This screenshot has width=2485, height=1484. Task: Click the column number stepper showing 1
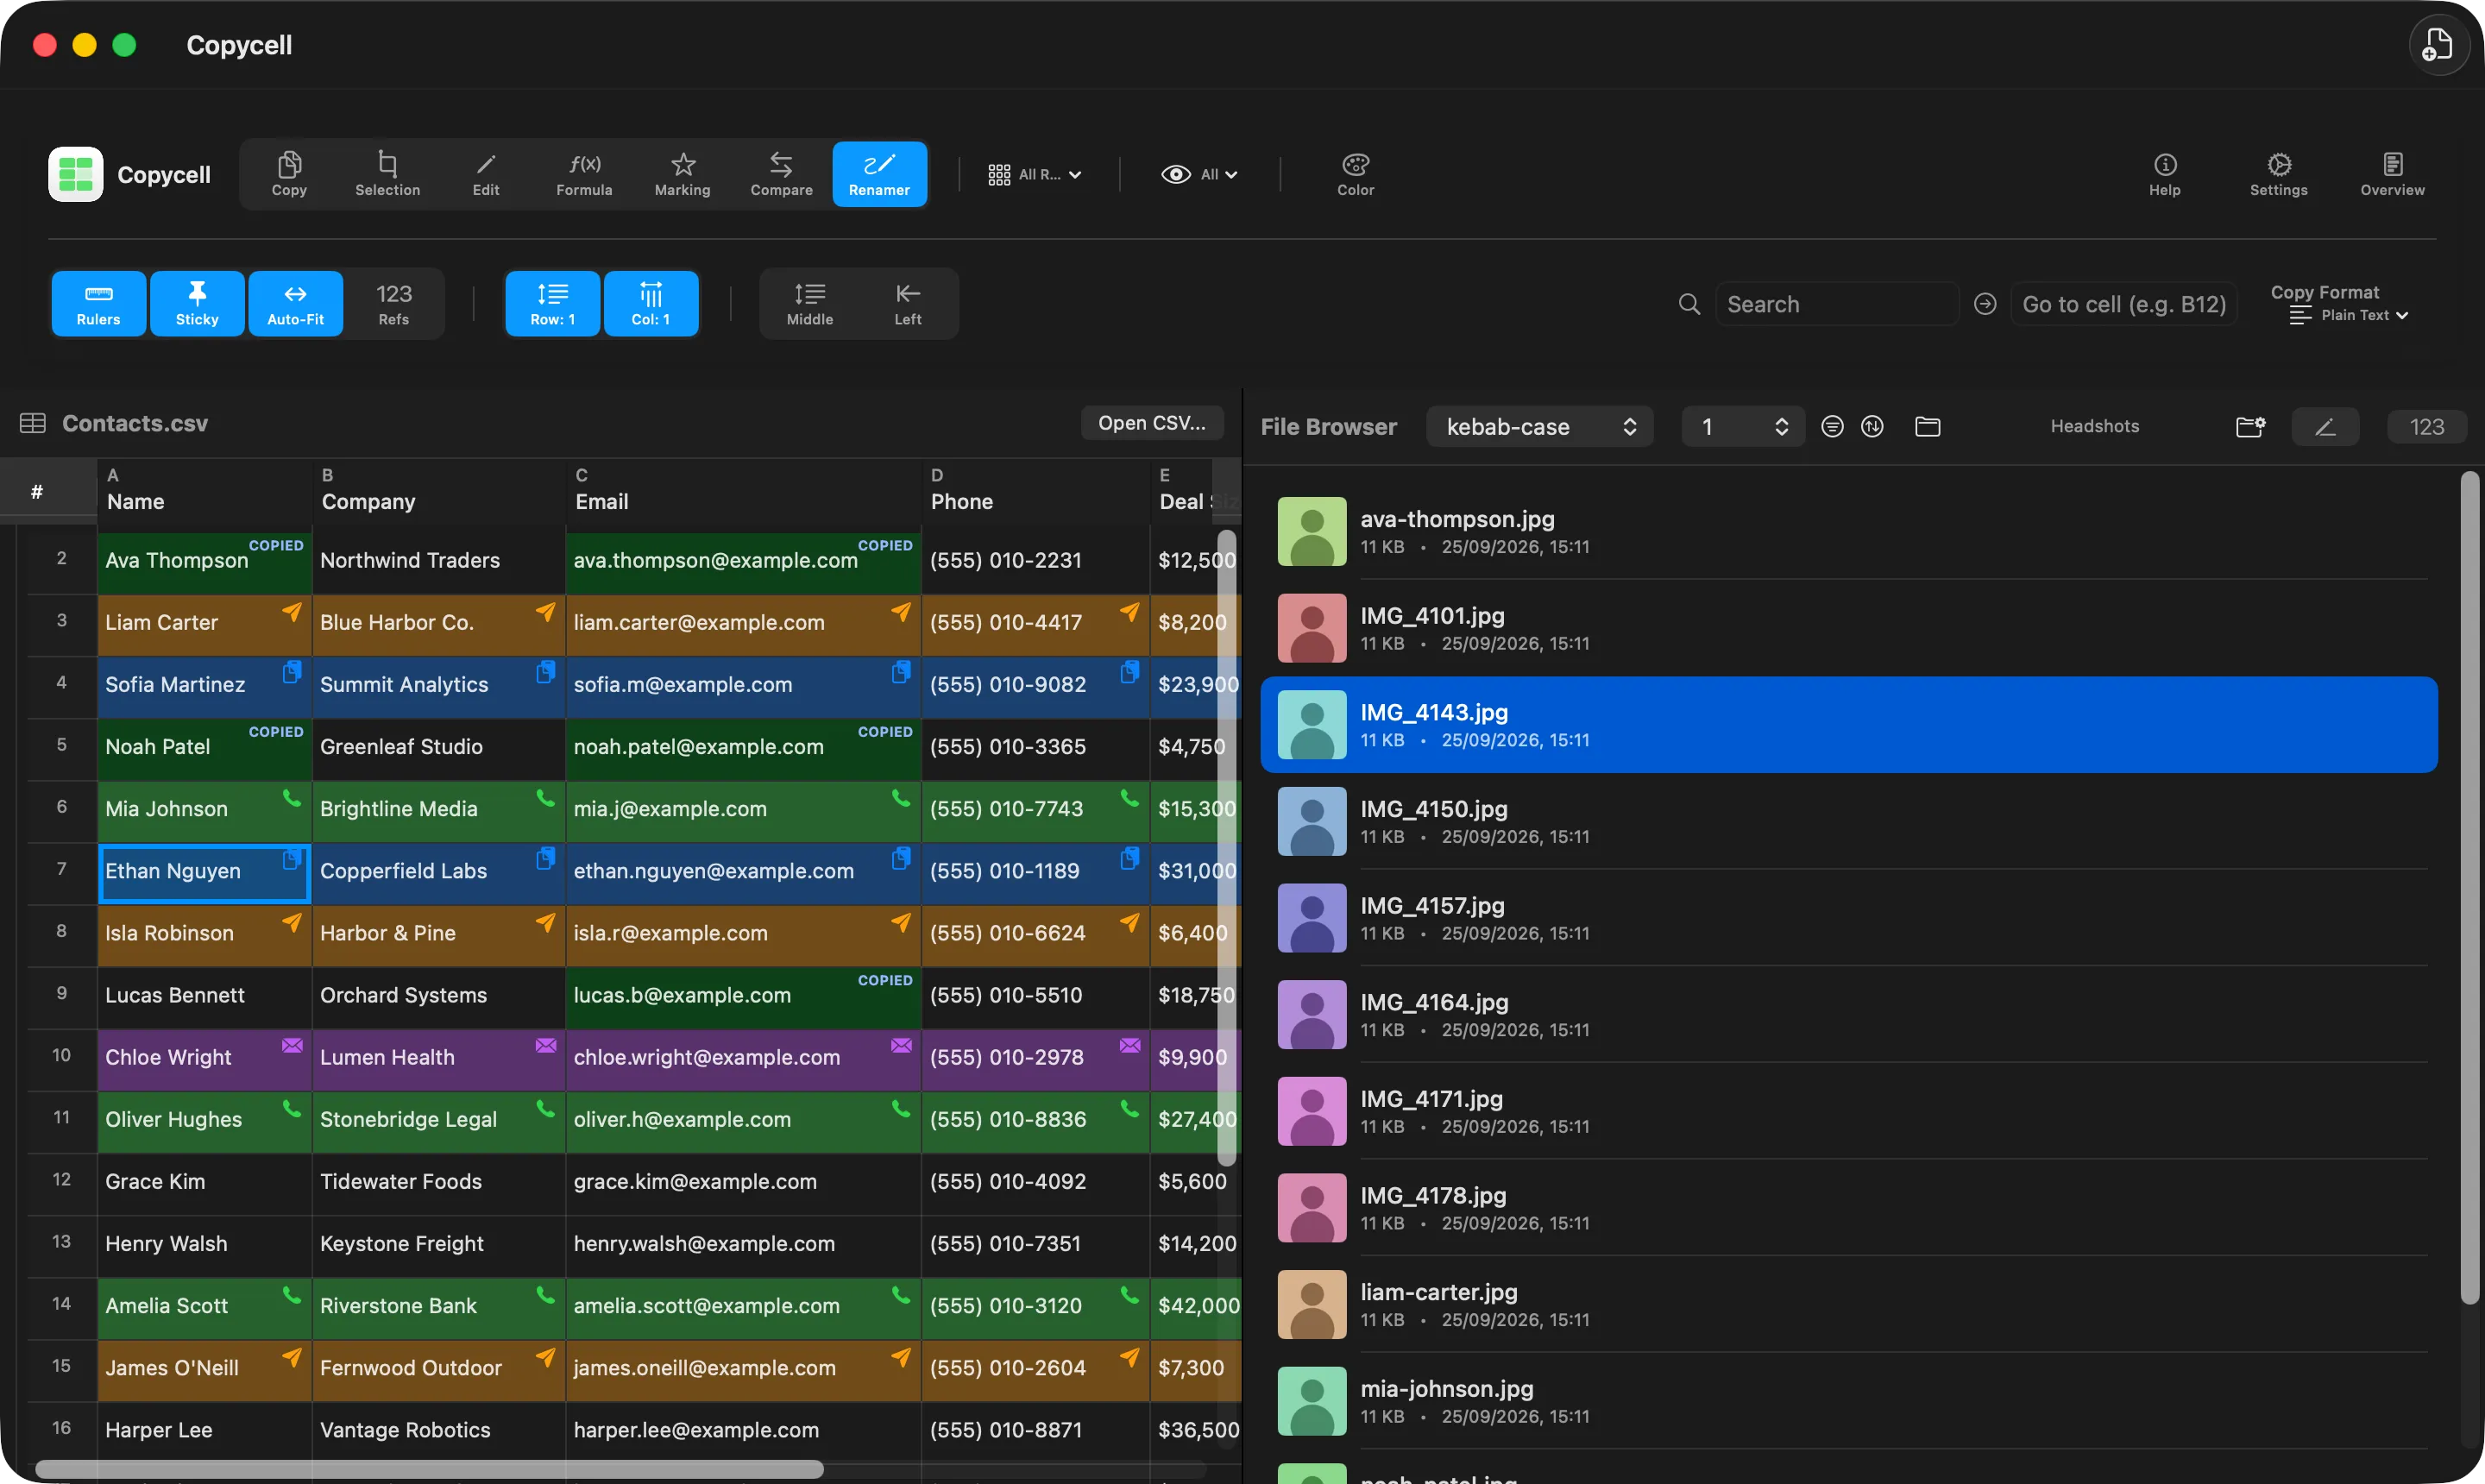(x=1742, y=427)
